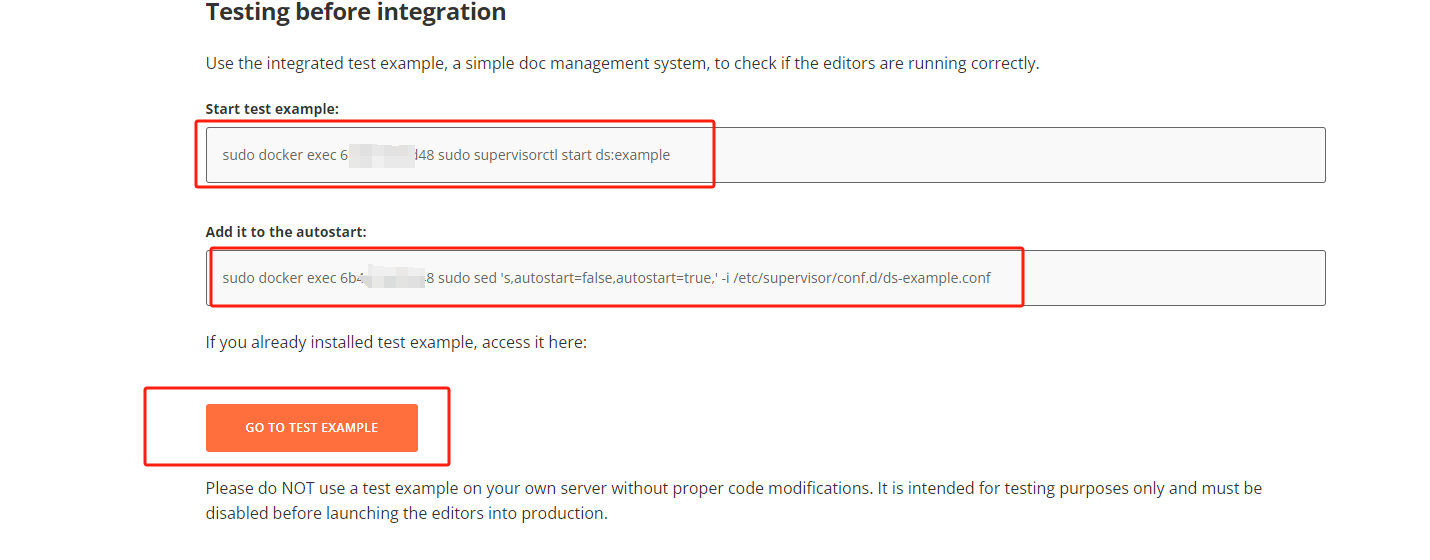Click the "Testing before integration" heading
This screenshot has height=560, width=1430.
click(x=356, y=13)
